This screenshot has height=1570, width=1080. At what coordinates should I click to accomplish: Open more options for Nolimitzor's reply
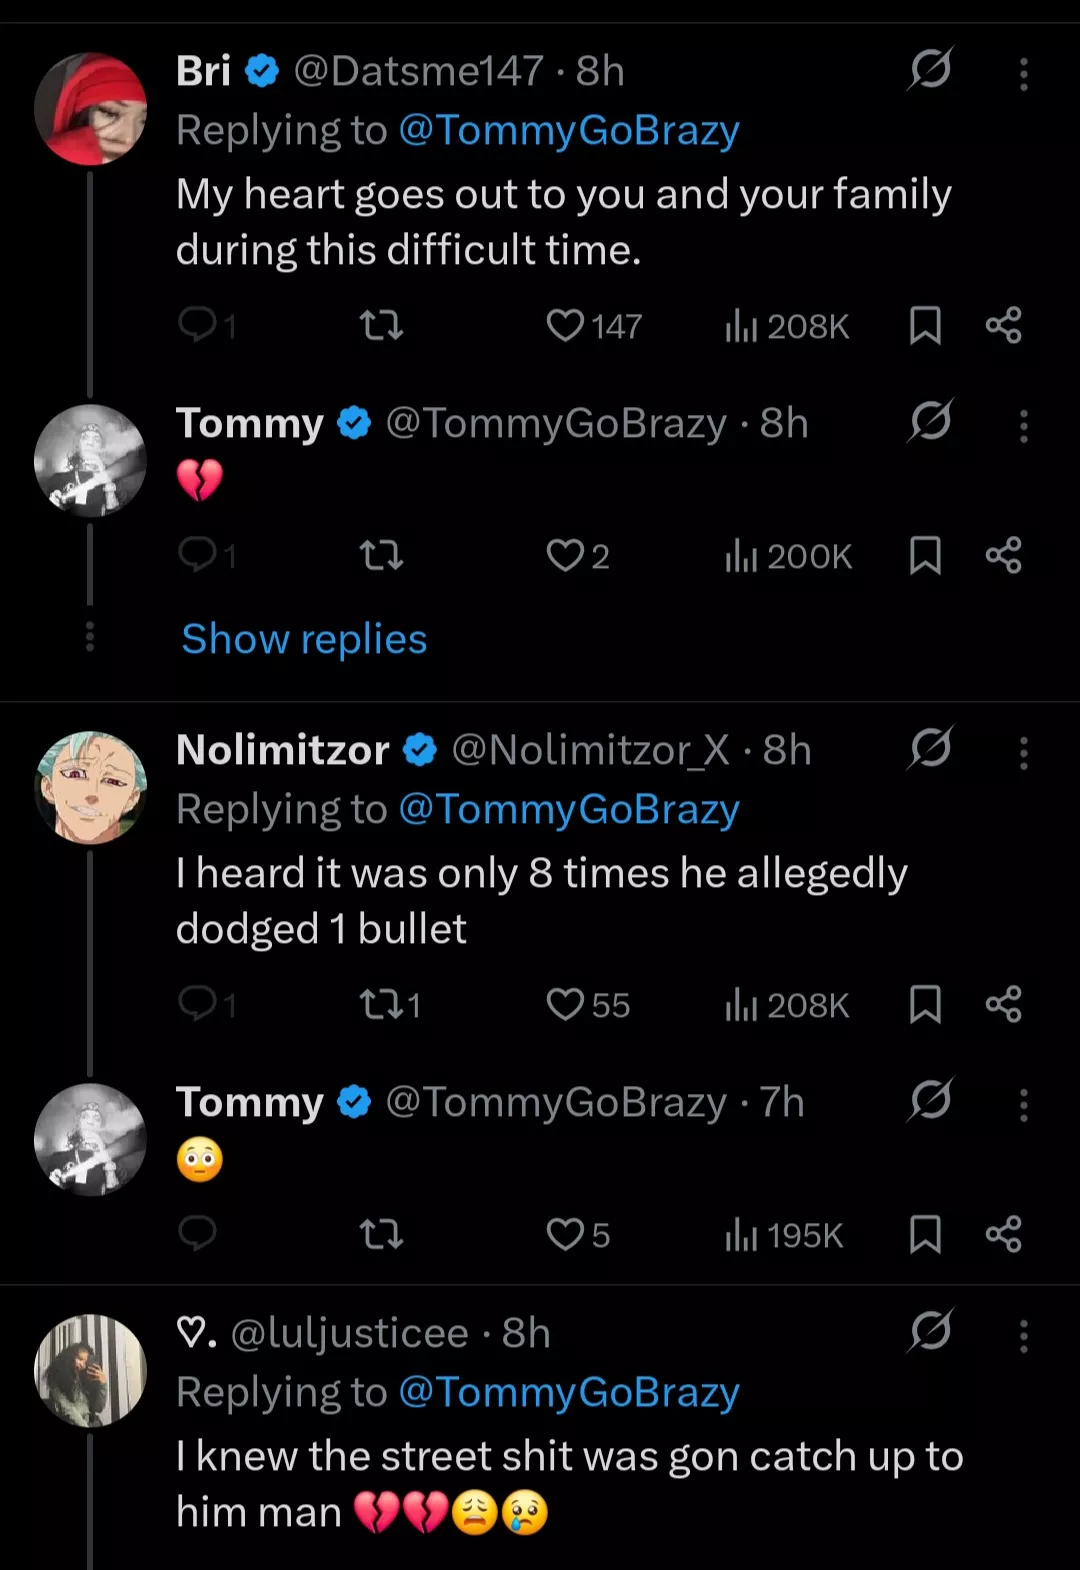(1023, 752)
